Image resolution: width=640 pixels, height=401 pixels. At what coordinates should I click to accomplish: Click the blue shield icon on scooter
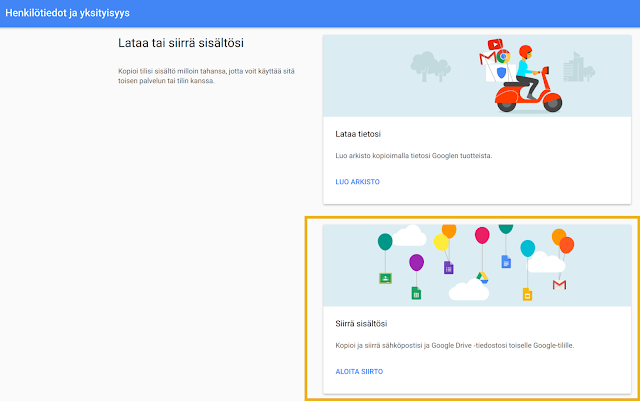tap(500, 73)
